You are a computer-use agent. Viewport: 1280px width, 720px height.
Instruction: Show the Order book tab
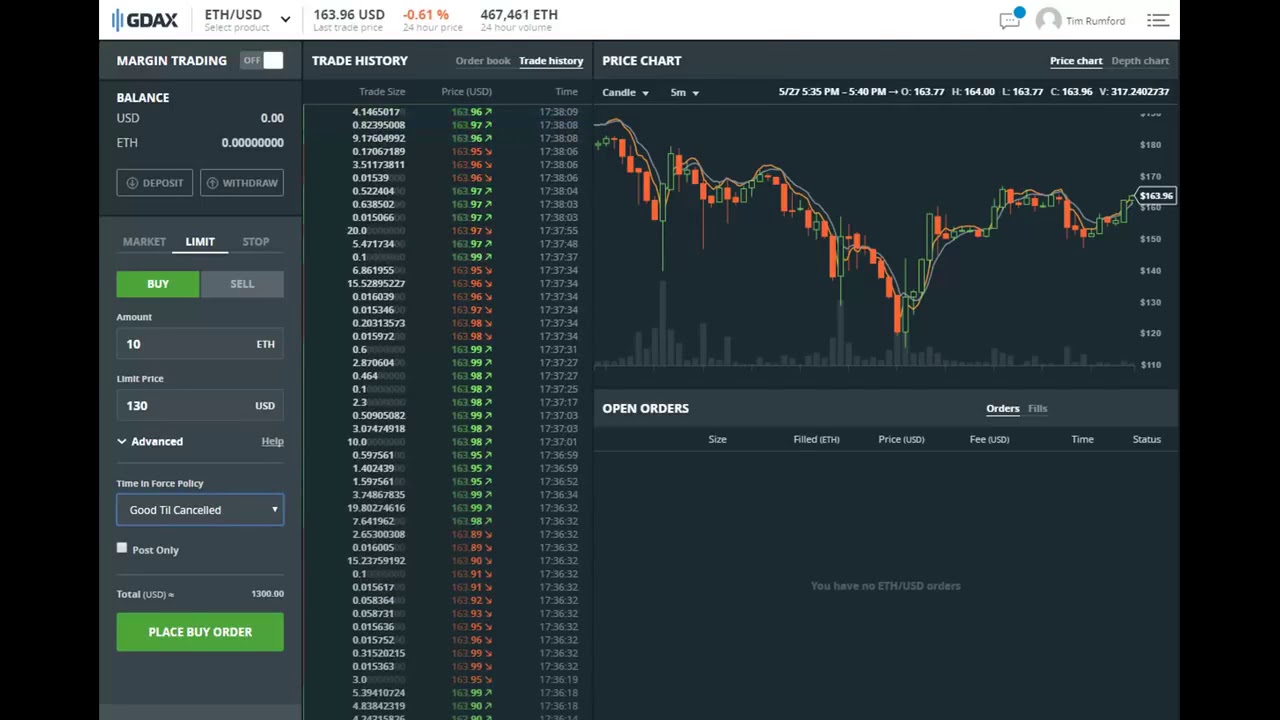(483, 61)
